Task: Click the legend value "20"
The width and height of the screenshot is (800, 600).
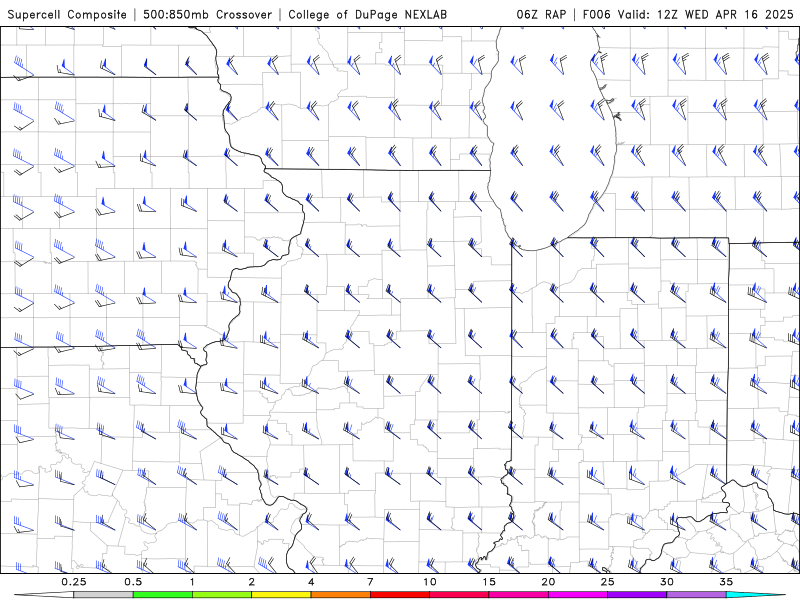Action: pyautogui.click(x=548, y=582)
